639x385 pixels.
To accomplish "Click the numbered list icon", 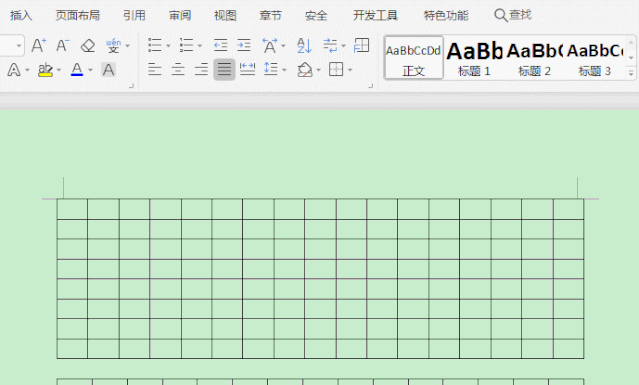I will click(x=186, y=45).
